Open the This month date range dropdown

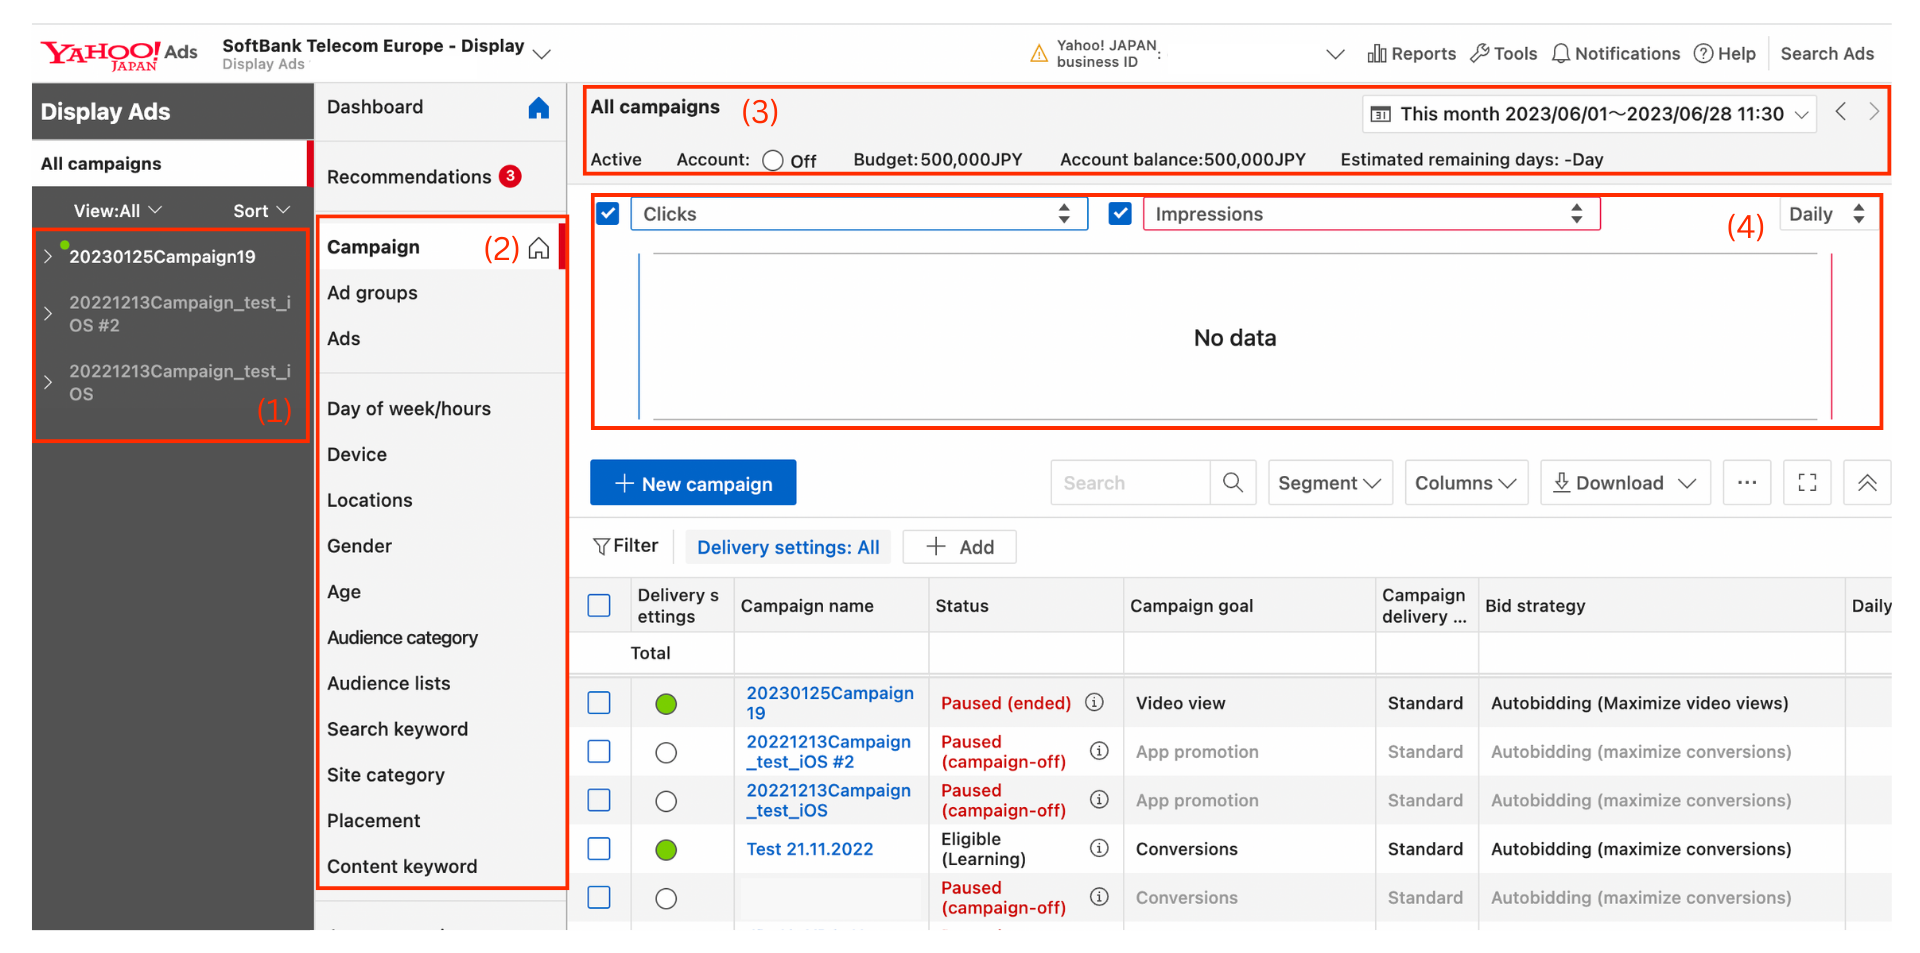1589,114
